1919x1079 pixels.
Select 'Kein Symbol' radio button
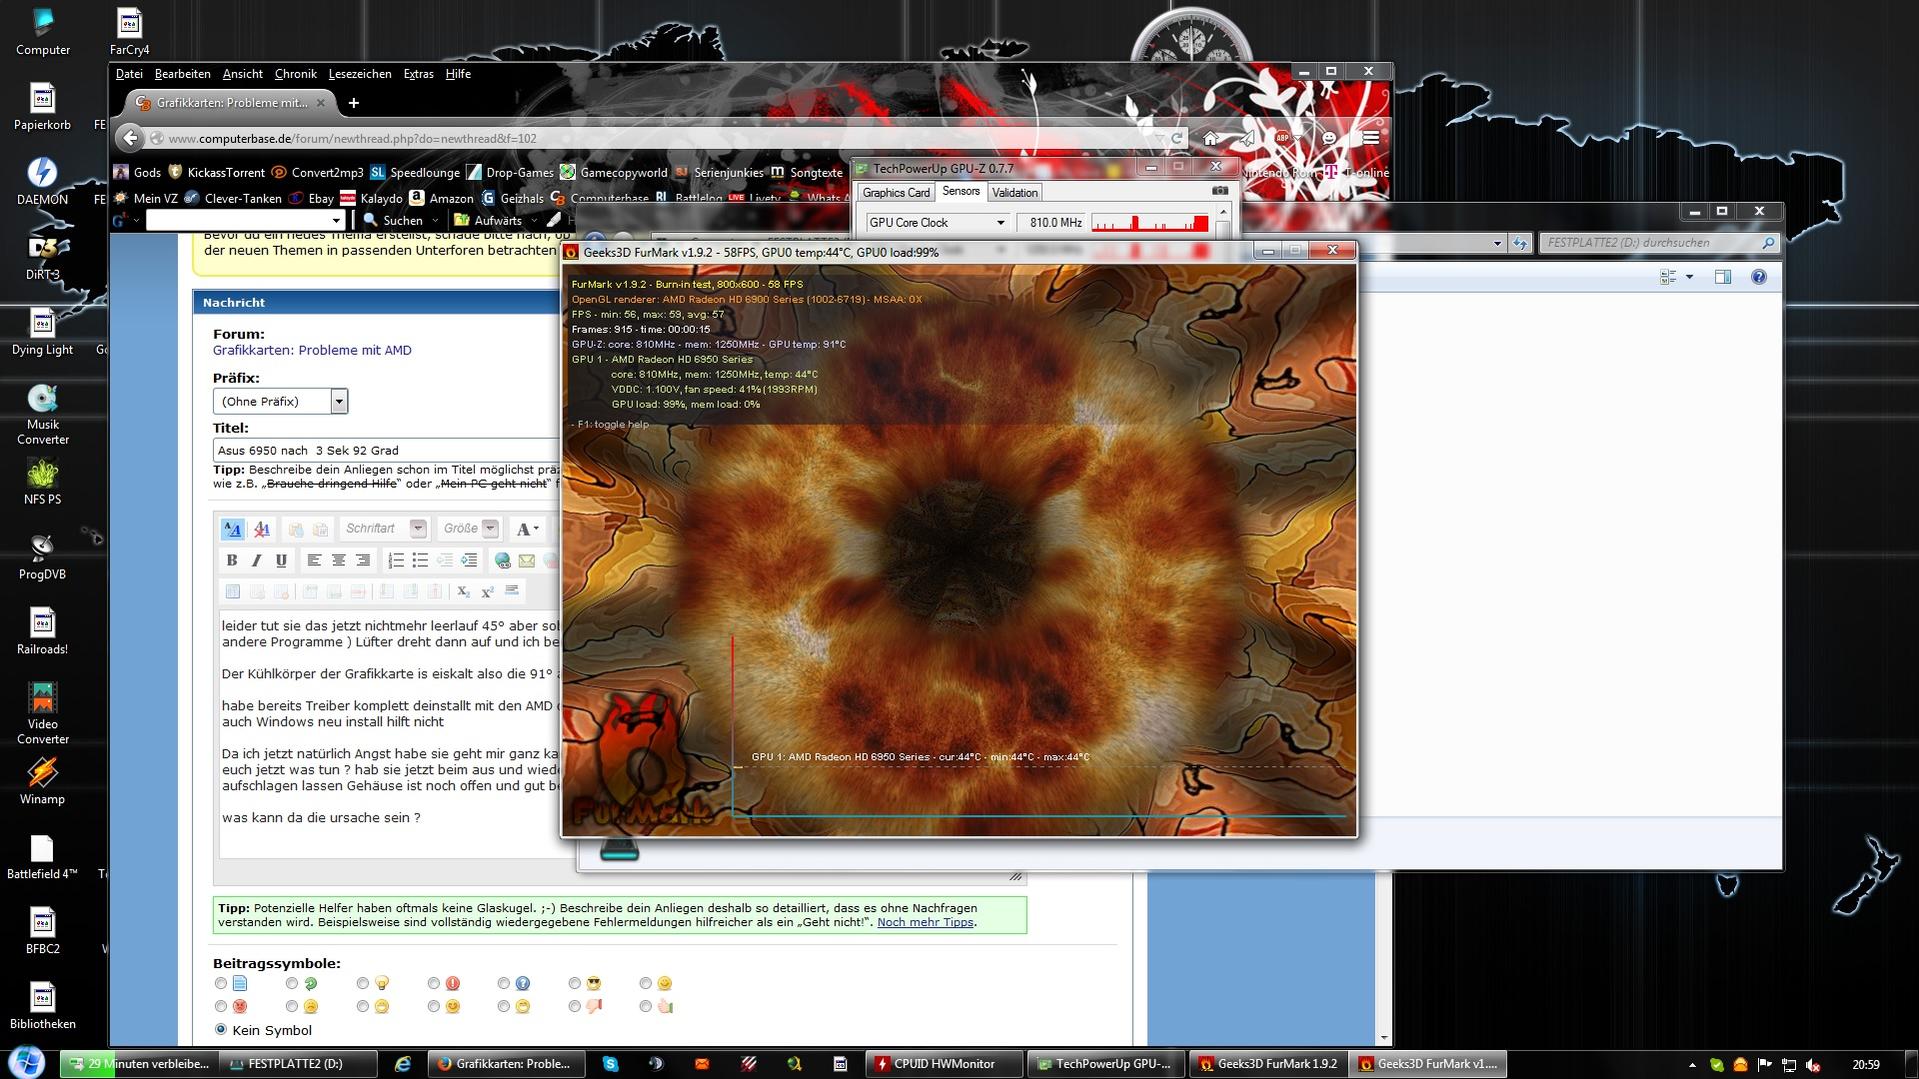coord(221,1029)
